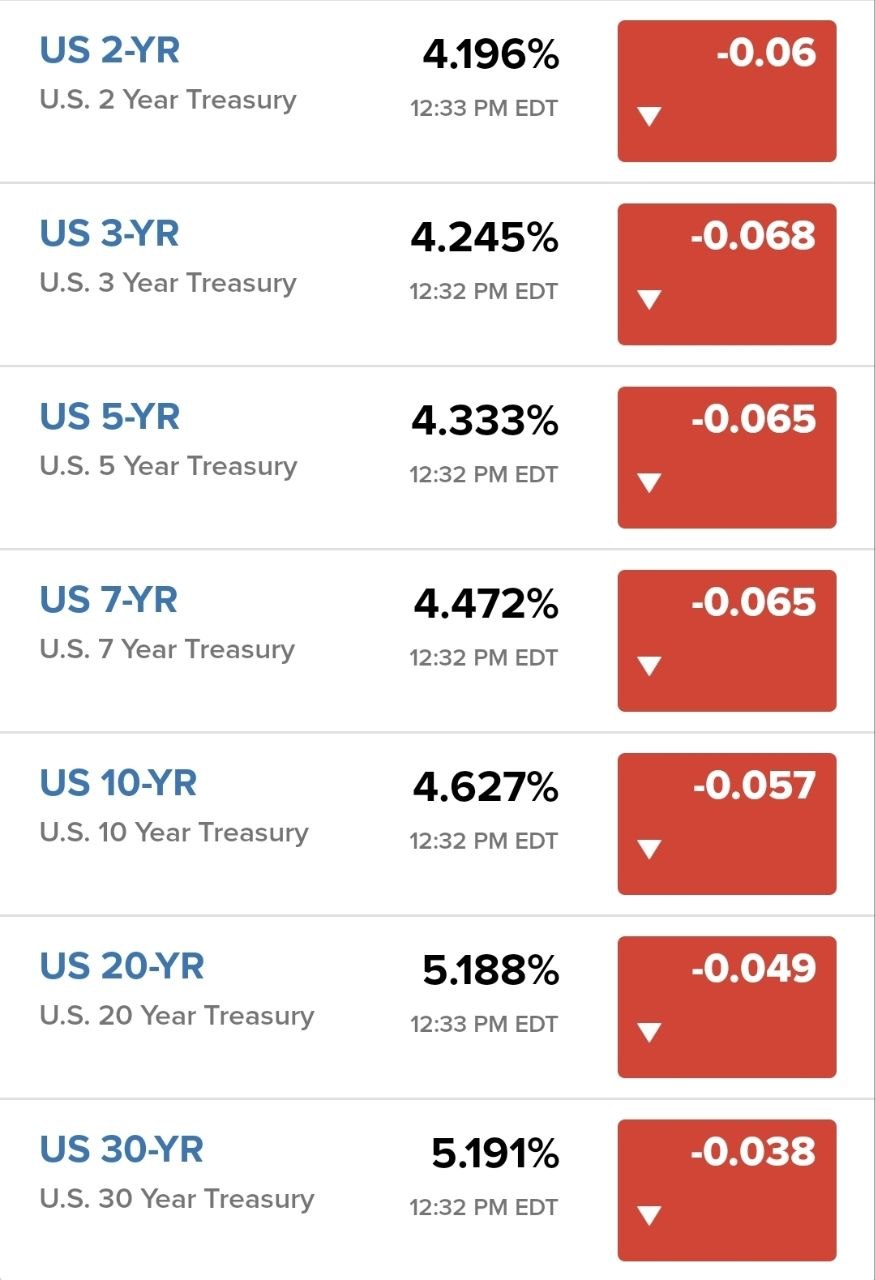875x1280 pixels.
Task: Select the U.S. 30 Year Treasury description
Action: [177, 1198]
